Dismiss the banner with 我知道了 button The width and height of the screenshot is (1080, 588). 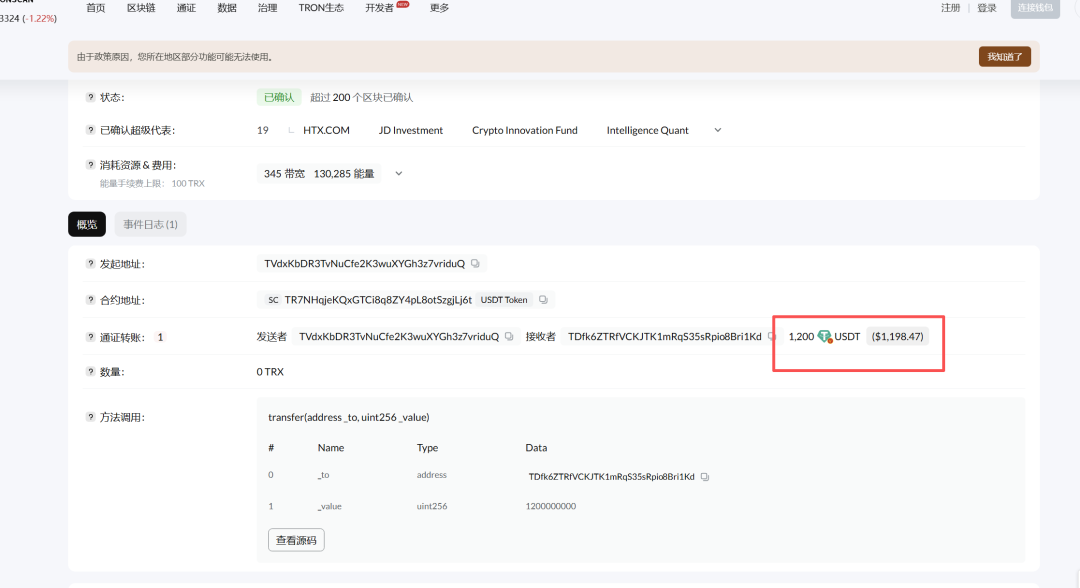[x=1004, y=56]
